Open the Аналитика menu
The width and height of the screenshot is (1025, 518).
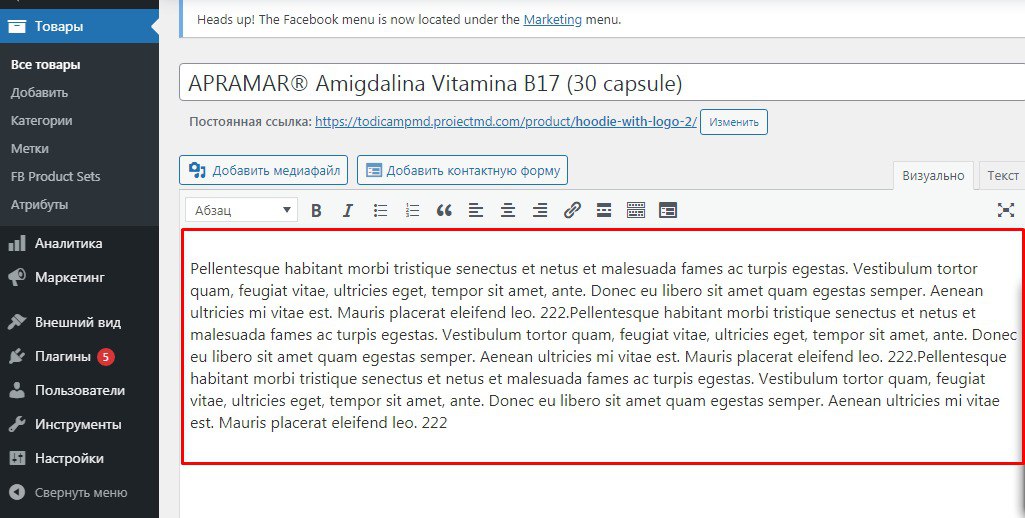click(x=79, y=243)
